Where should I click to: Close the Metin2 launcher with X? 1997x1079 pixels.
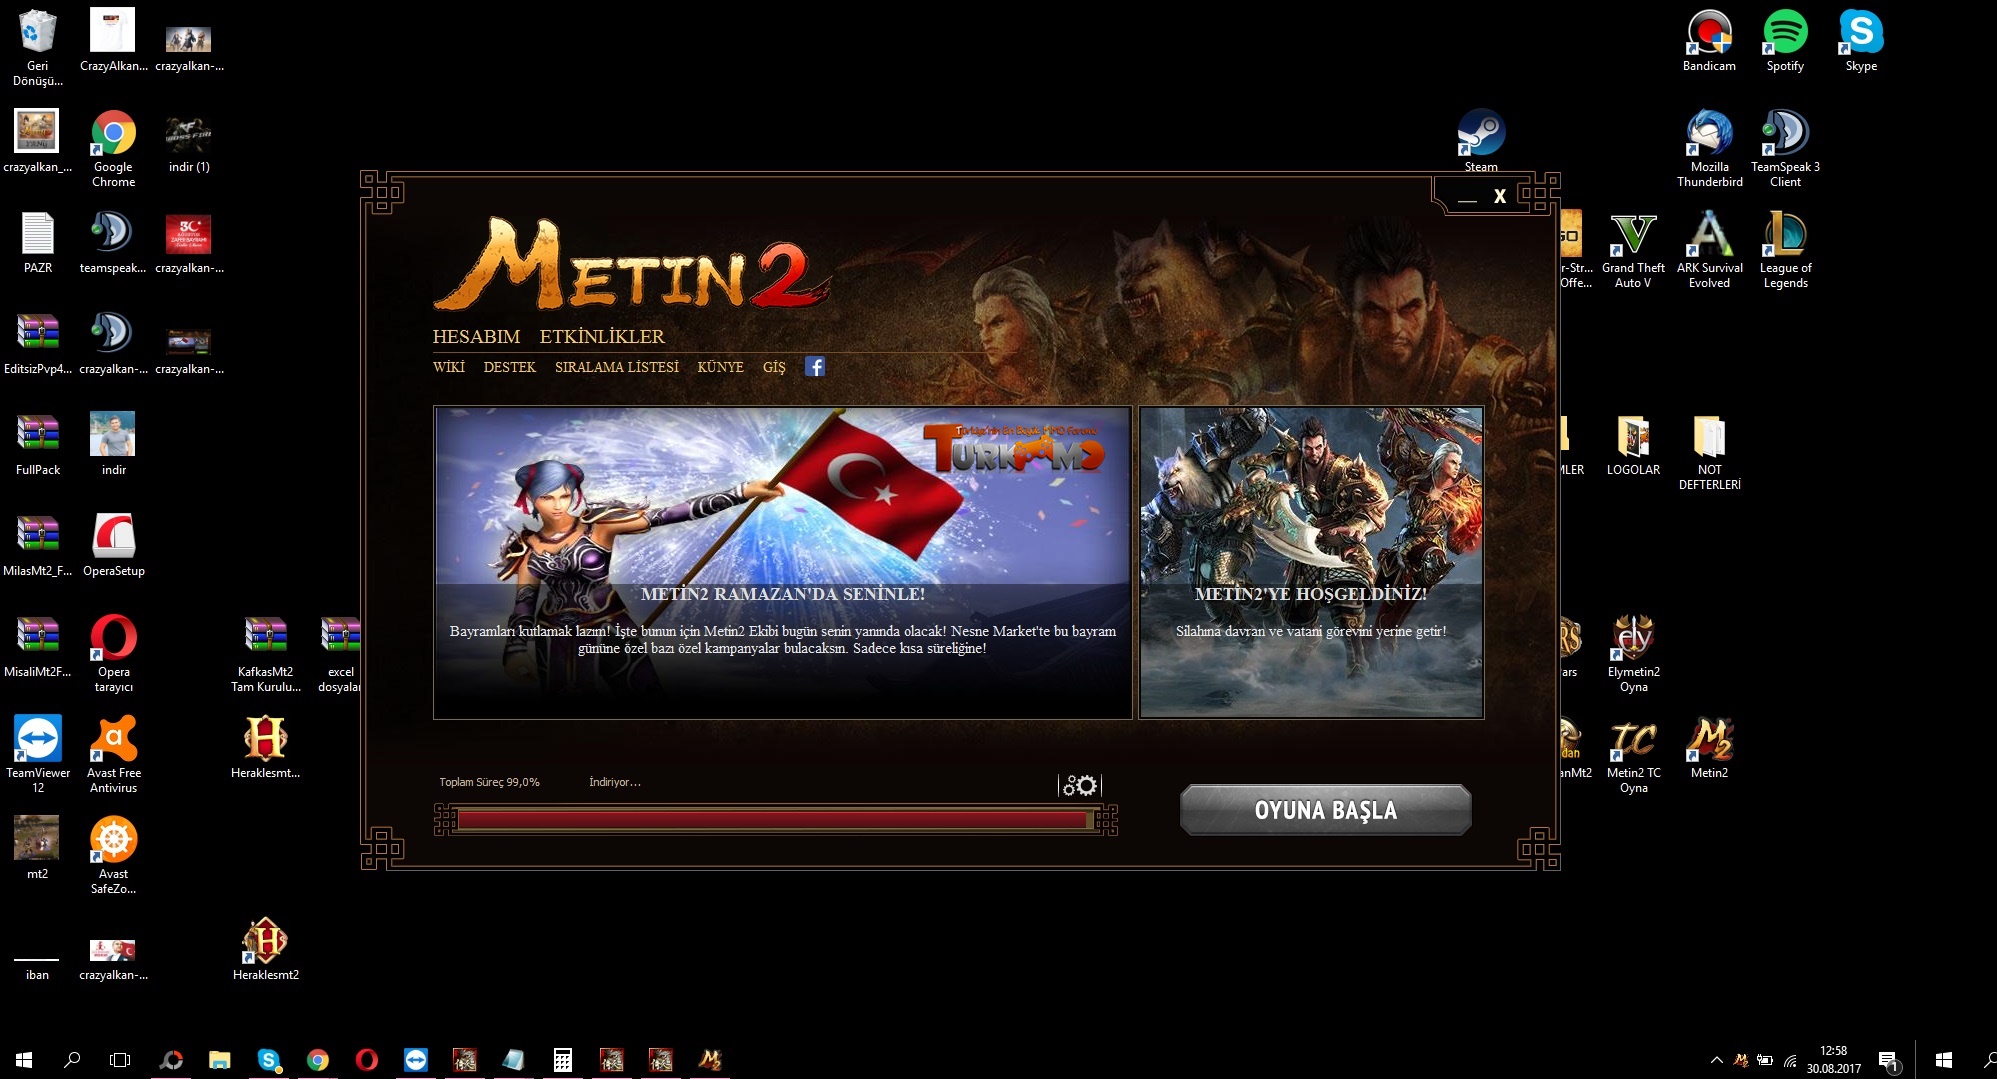(1500, 197)
